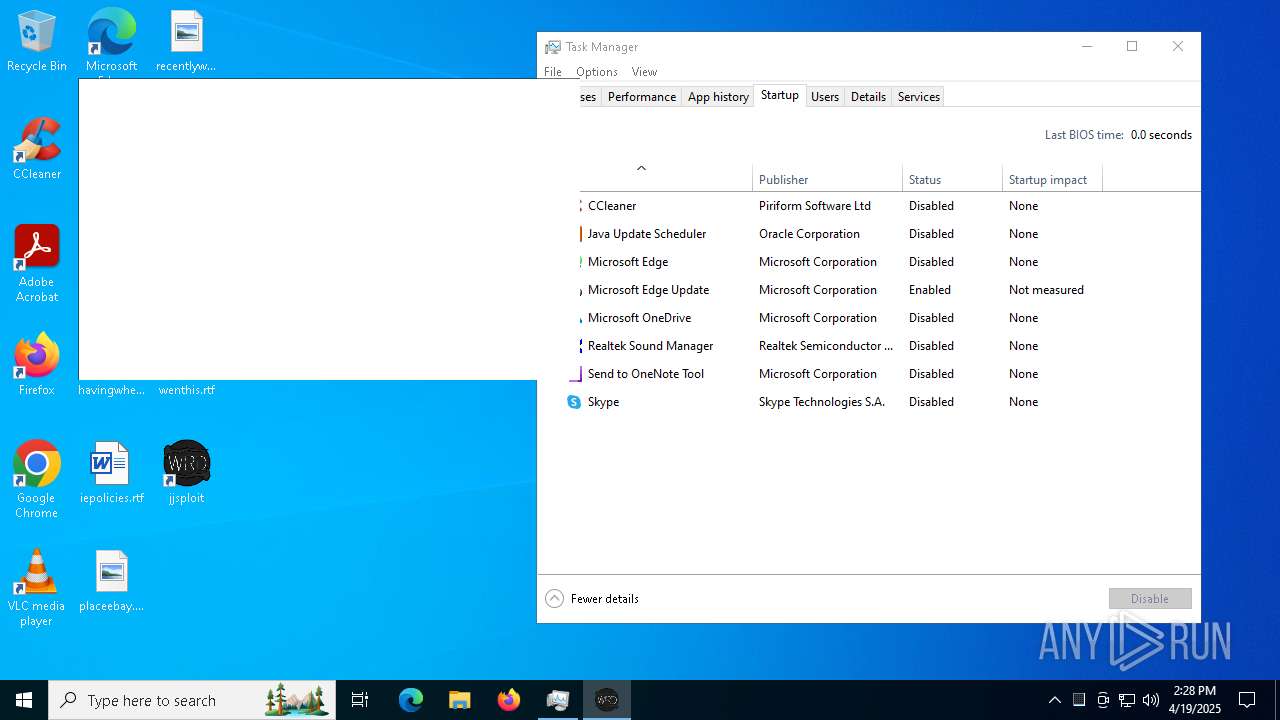
Task: Switch to WRD app taskbar button
Action: coord(607,700)
